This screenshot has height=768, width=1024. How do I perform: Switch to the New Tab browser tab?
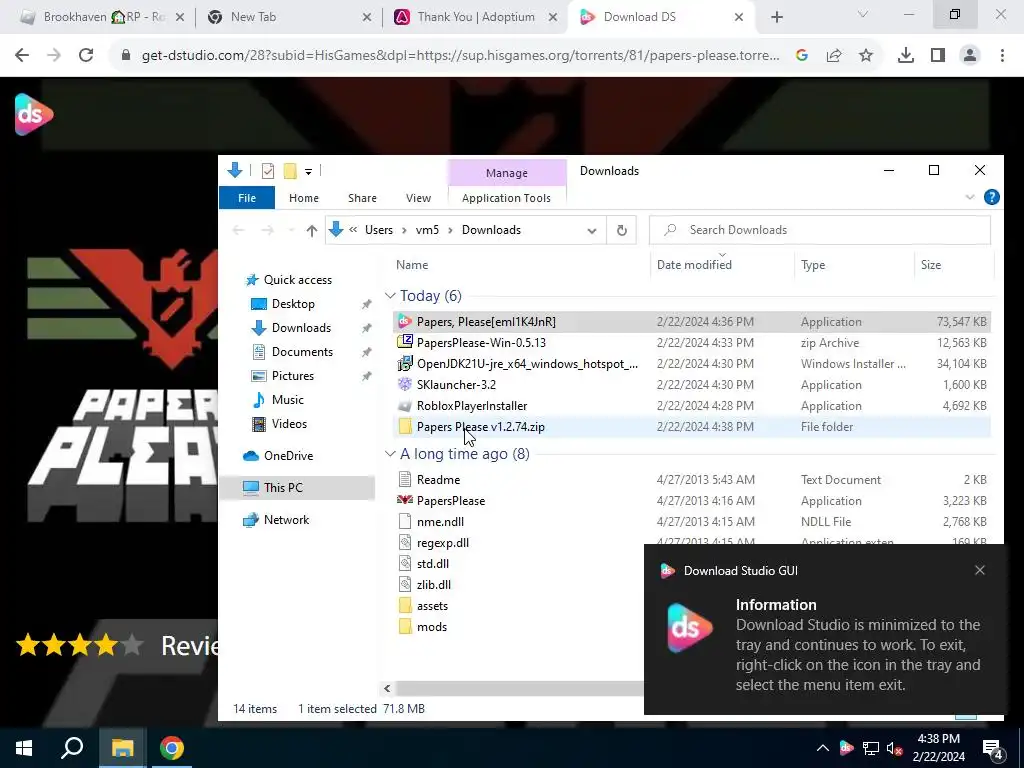(x=289, y=17)
